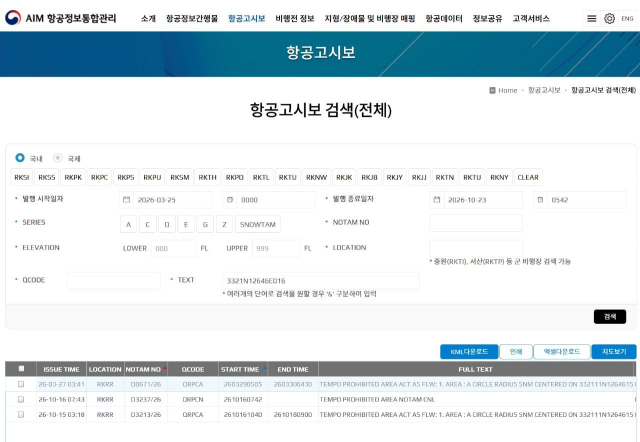Click calendar icon for issue start date

(x=127, y=200)
